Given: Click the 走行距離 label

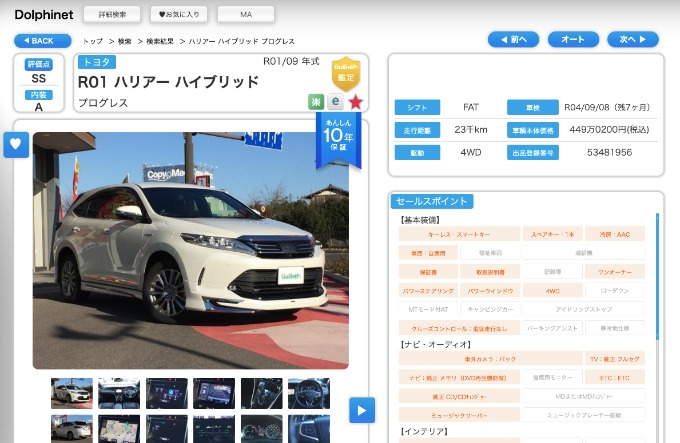Looking at the screenshot, I should click(x=417, y=130).
